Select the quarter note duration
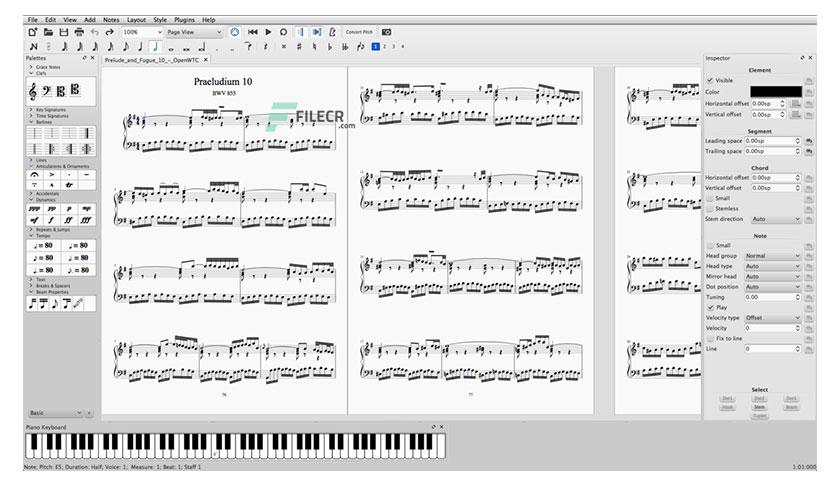The image size is (836, 484). (140, 47)
